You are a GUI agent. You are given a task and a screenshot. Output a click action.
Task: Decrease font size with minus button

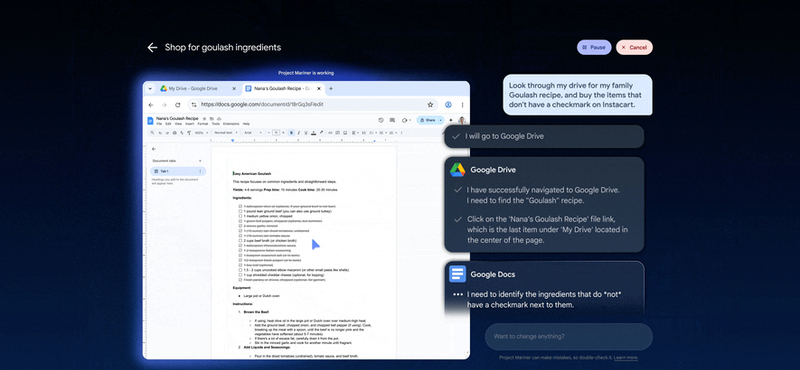click(268, 133)
